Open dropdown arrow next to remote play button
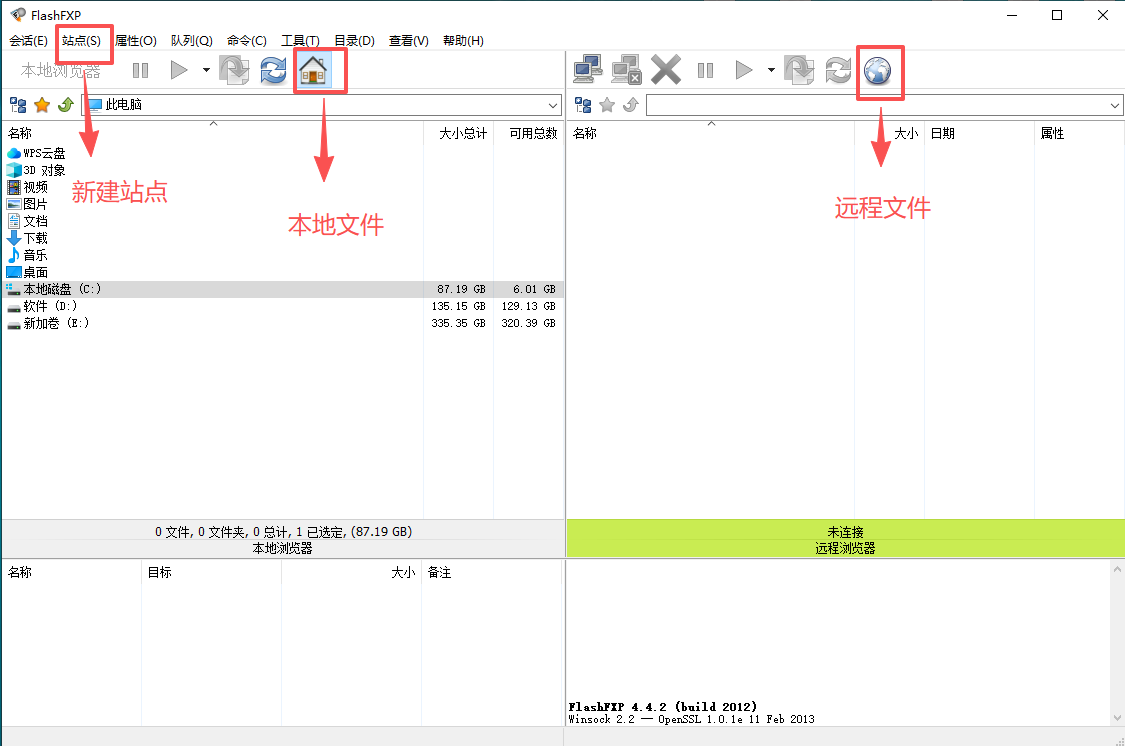 tap(771, 70)
